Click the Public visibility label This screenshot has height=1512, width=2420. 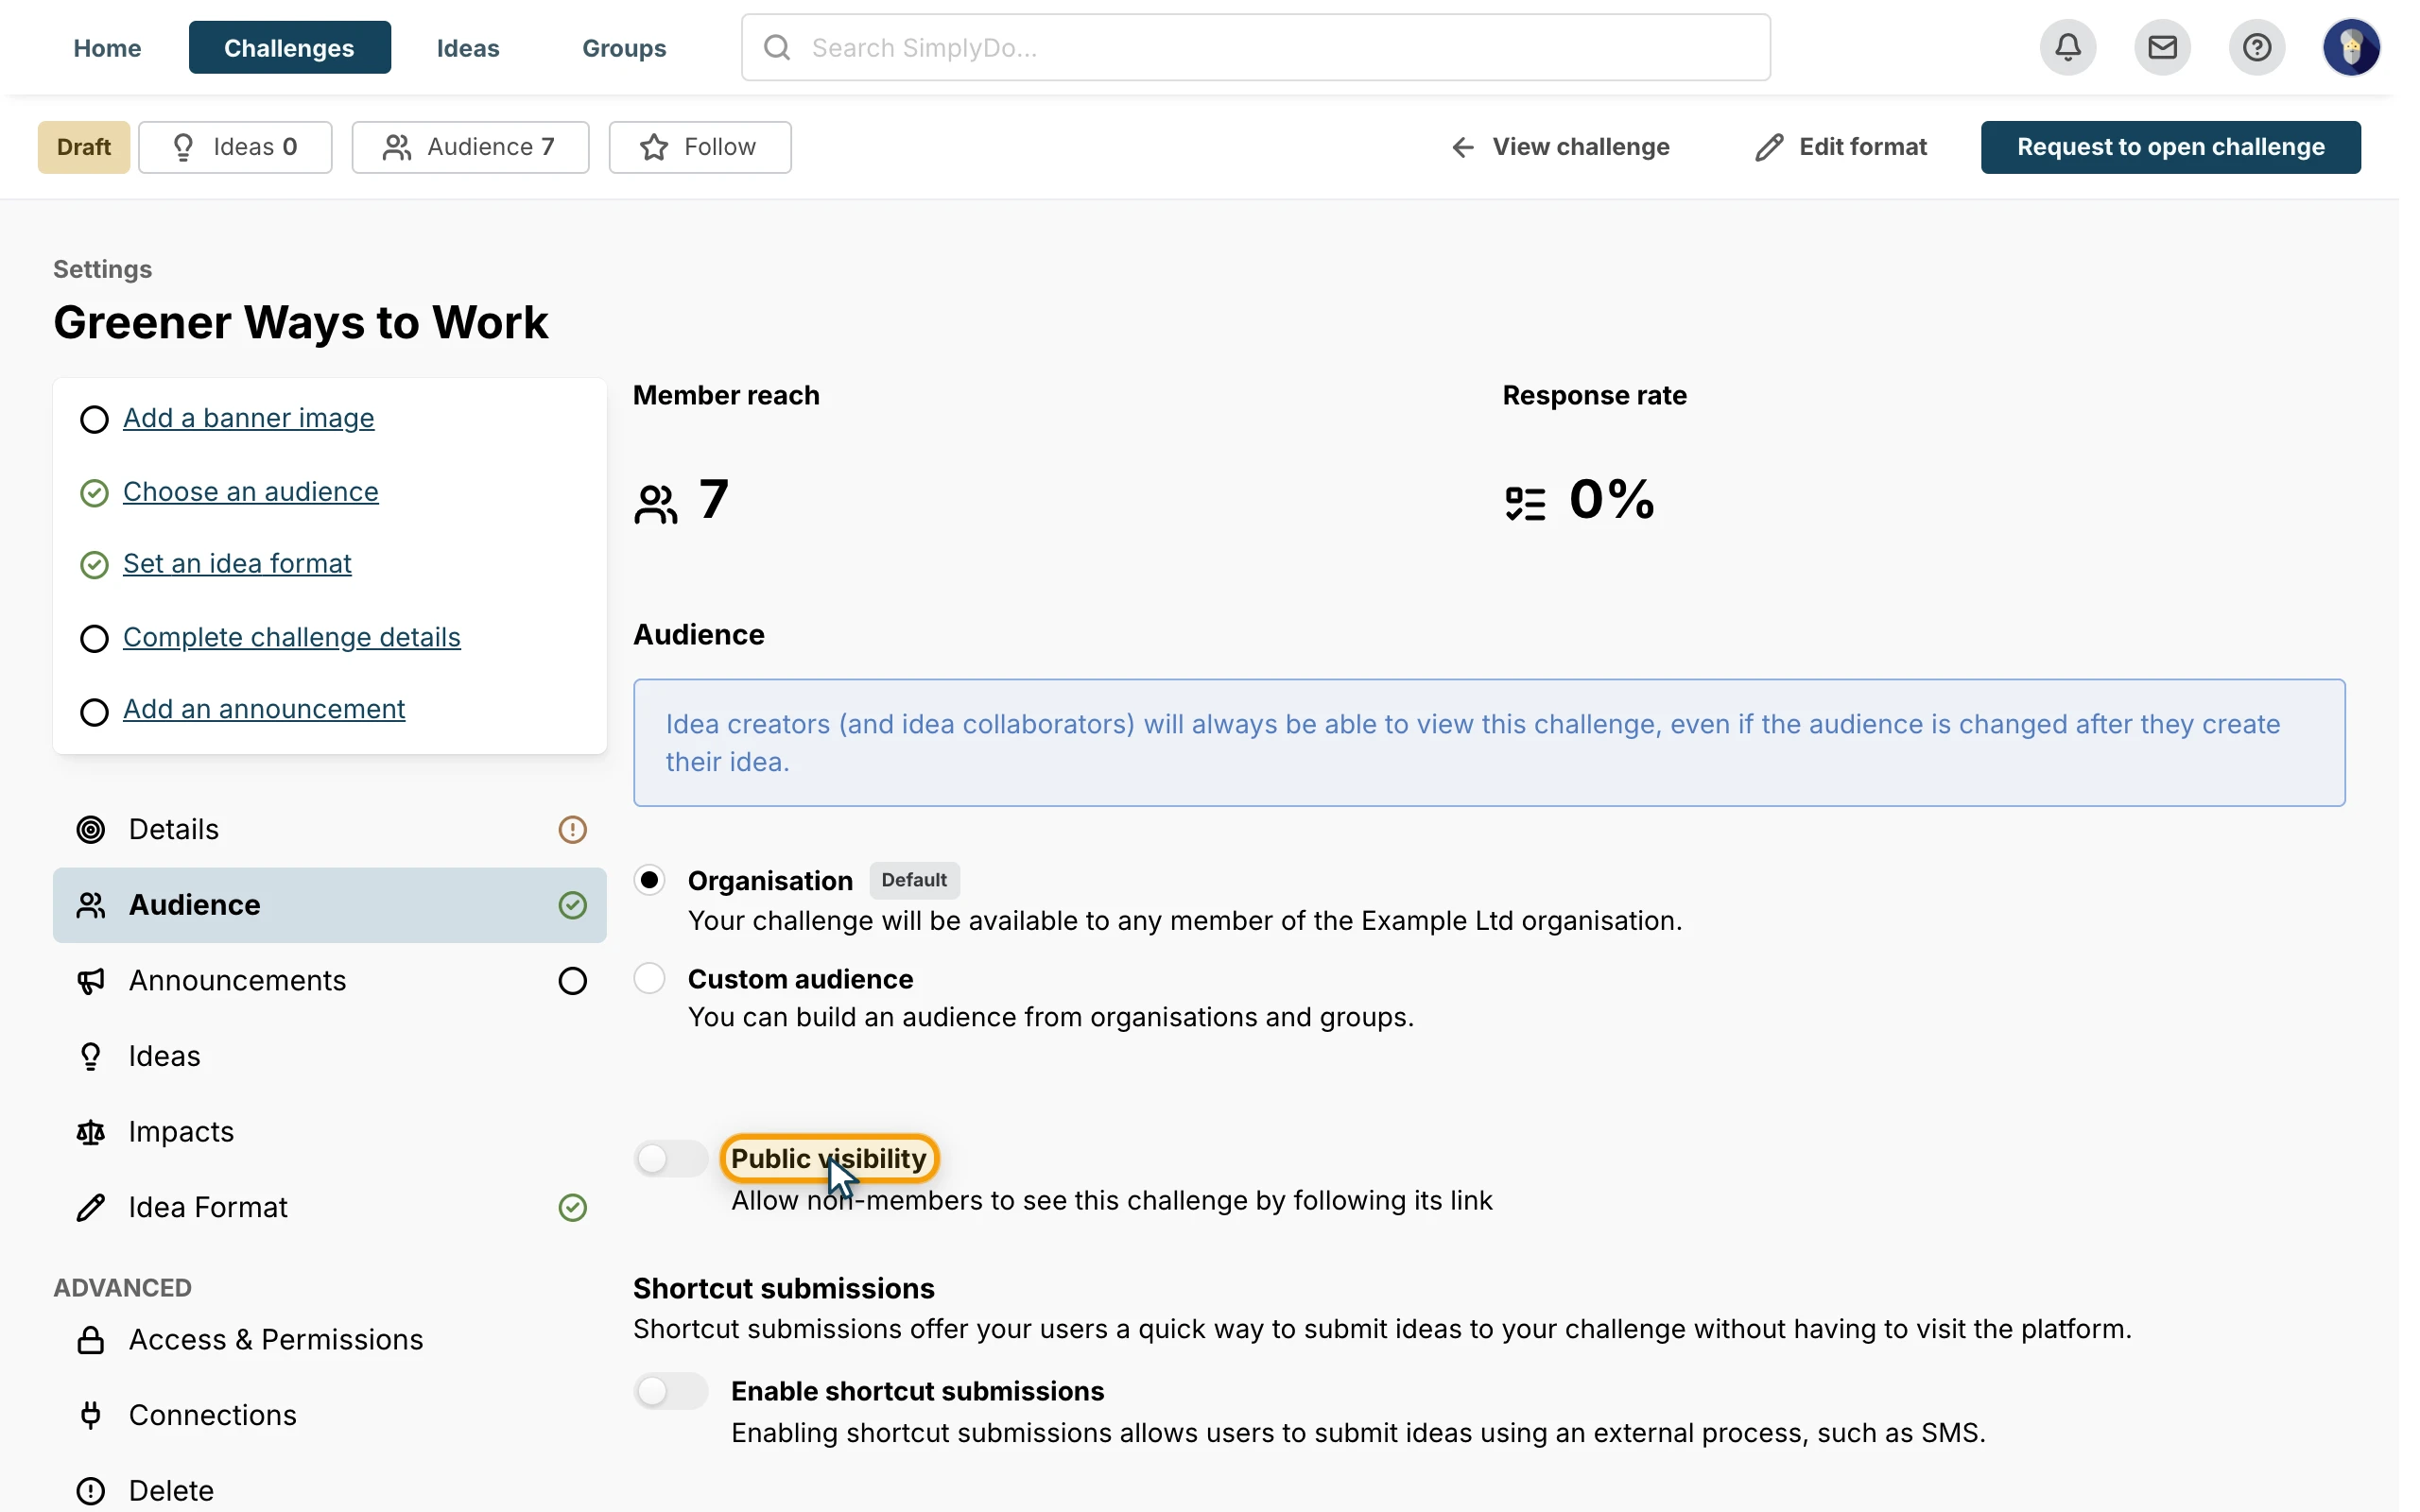tap(829, 1158)
